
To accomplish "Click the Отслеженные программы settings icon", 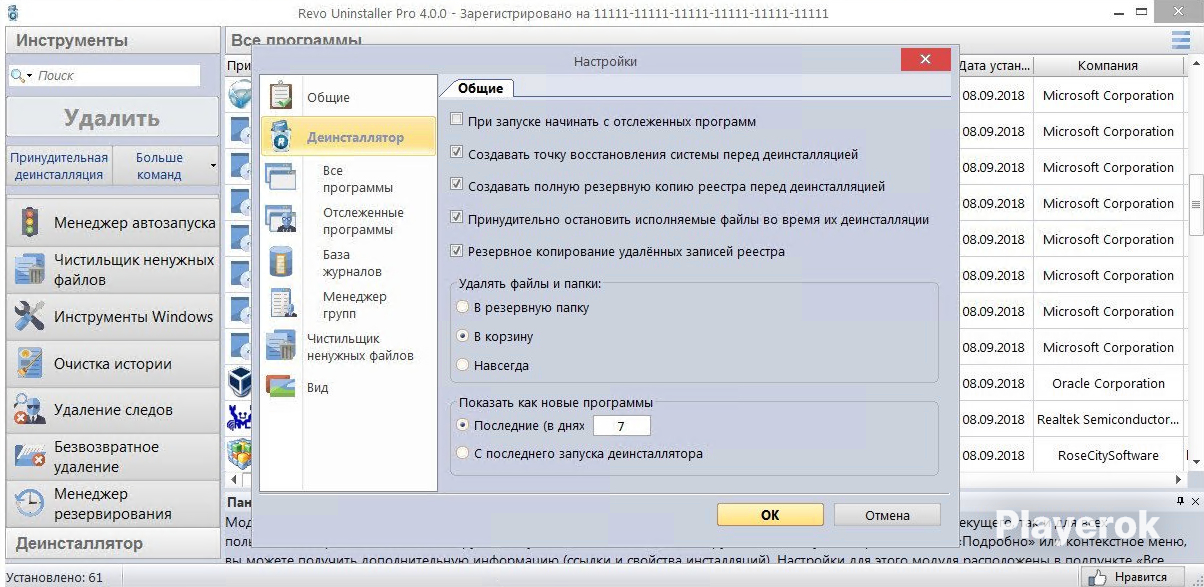I will [281, 219].
